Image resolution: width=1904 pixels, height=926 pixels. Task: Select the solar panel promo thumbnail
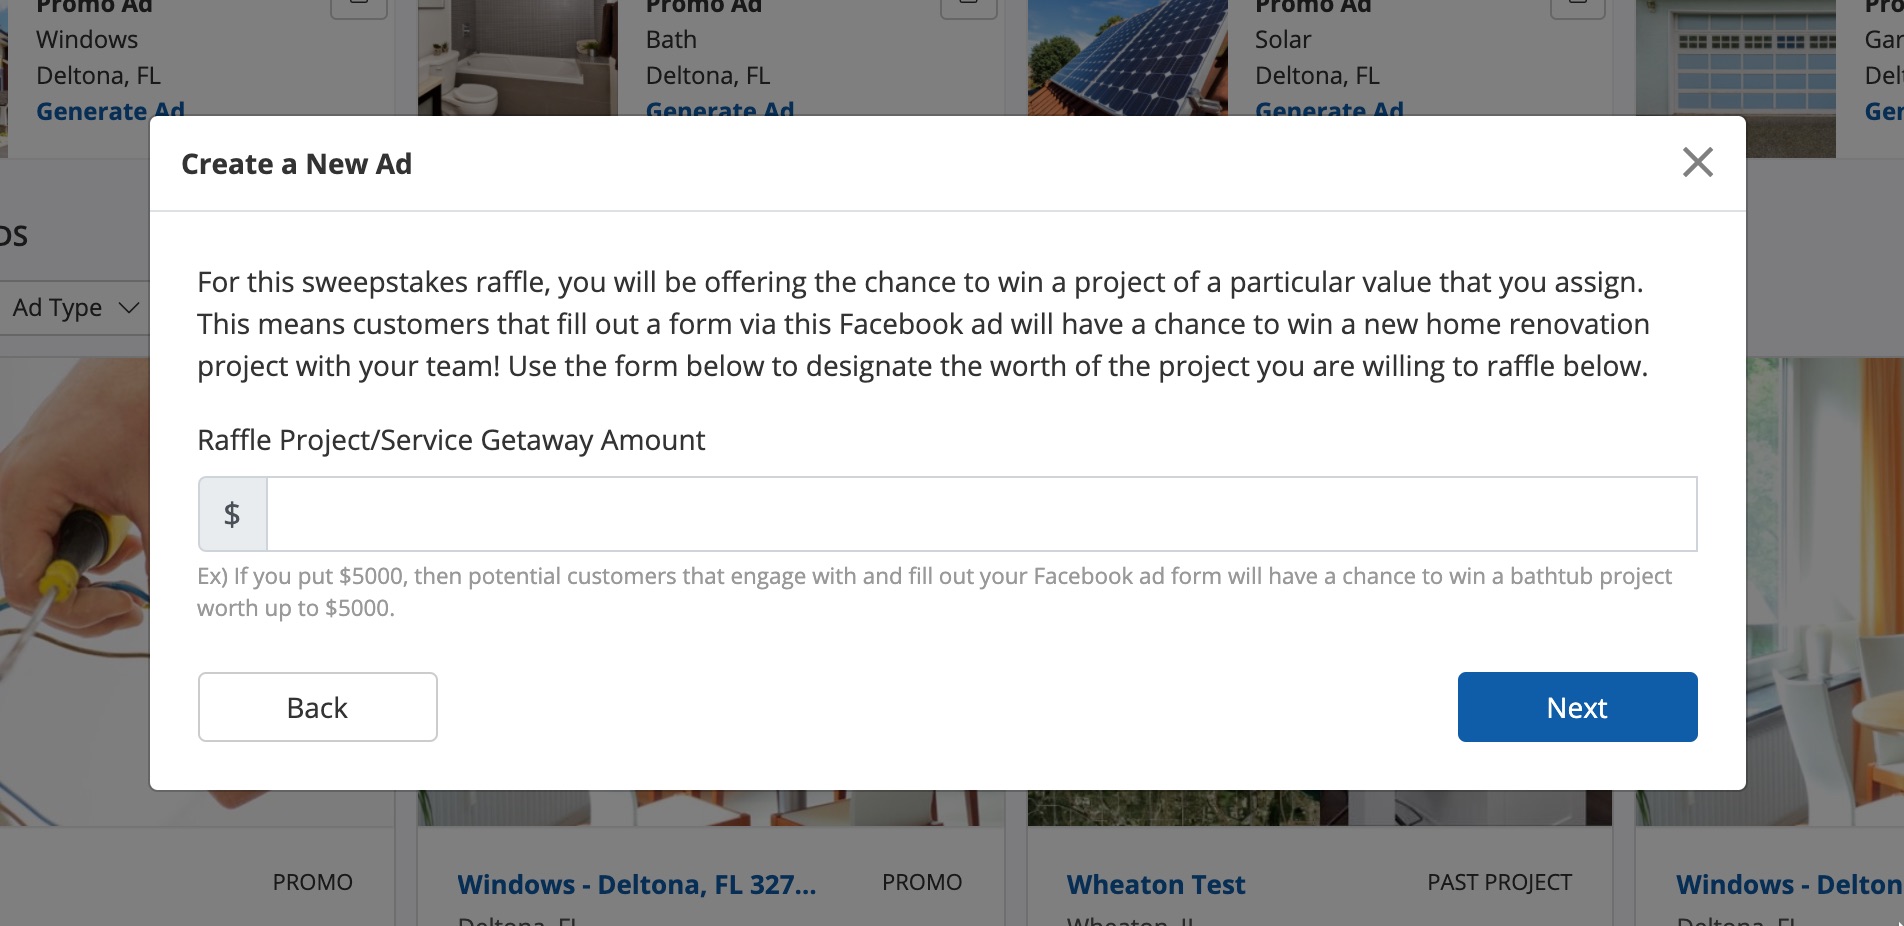point(1127,57)
